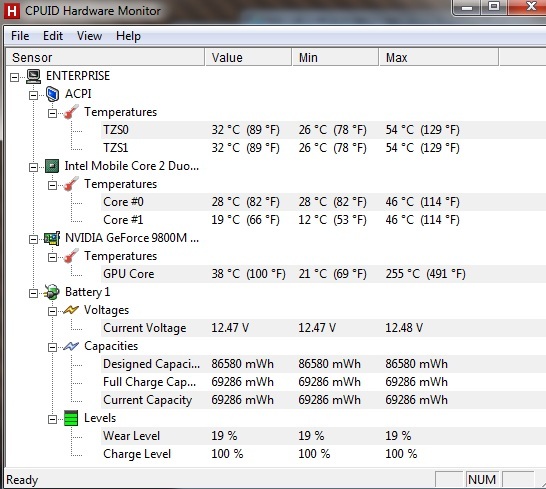
Task: Click the Min column header
Action: (335, 57)
